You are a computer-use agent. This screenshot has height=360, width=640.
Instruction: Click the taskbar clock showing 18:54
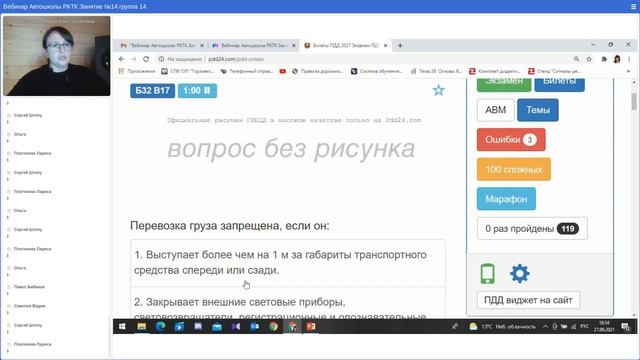coord(604,327)
